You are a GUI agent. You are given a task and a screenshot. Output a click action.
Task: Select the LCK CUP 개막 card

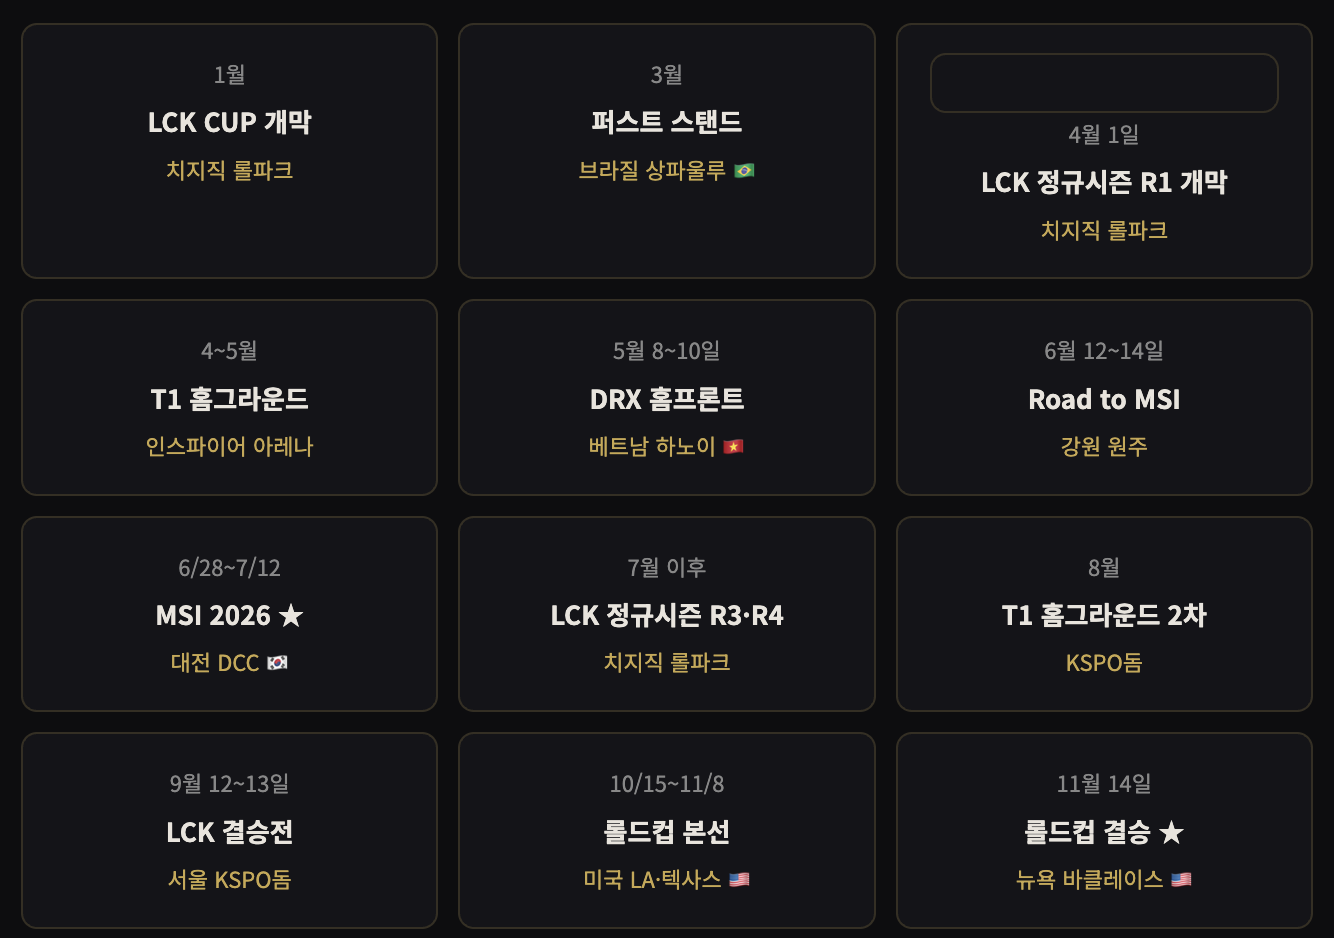pos(229,150)
